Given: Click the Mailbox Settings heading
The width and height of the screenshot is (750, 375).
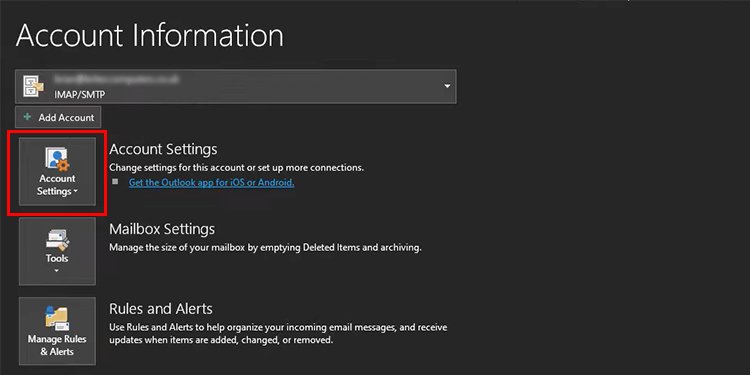Looking at the screenshot, I should pos(162,229).
